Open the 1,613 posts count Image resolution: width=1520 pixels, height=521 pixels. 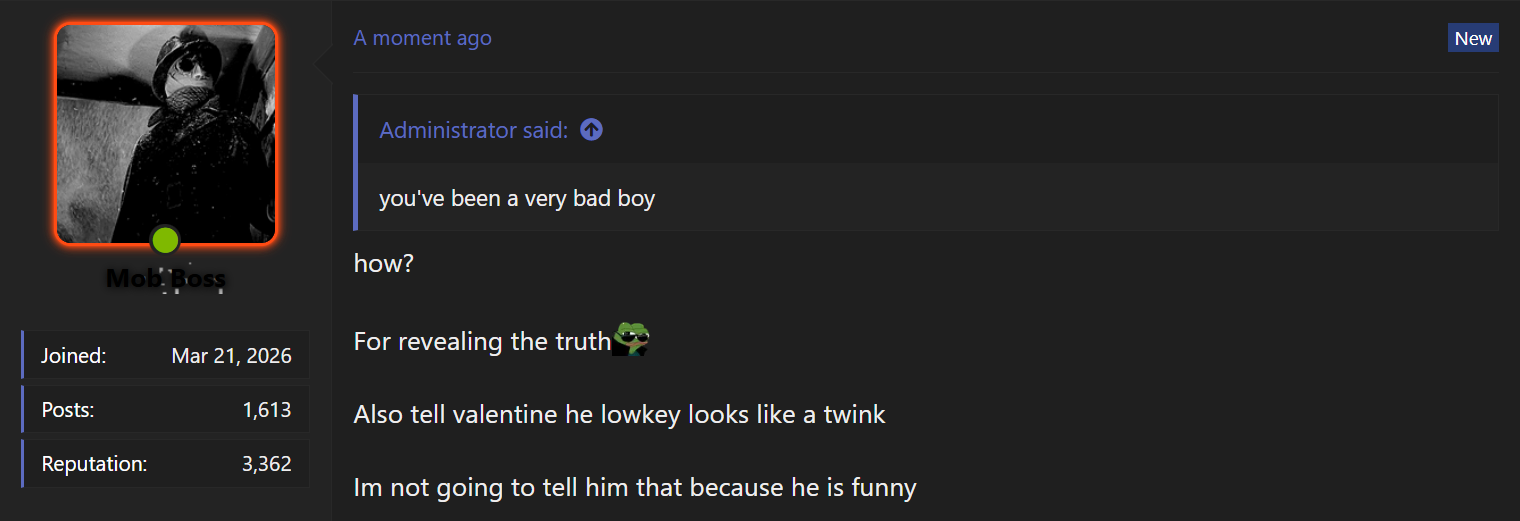click(267, 410)
